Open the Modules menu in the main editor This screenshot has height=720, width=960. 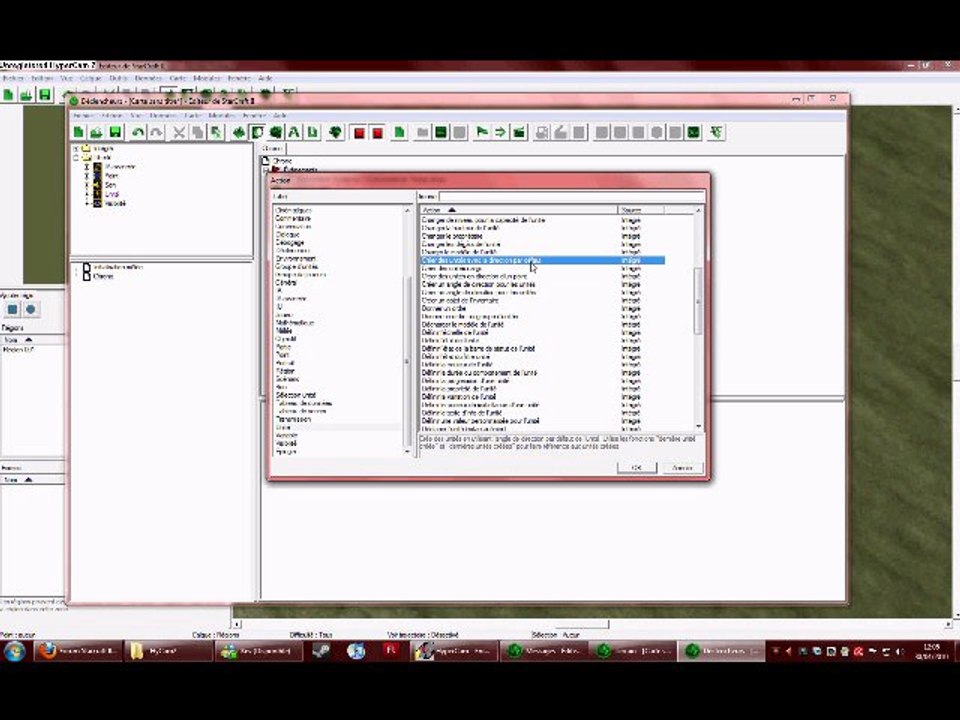207,78
